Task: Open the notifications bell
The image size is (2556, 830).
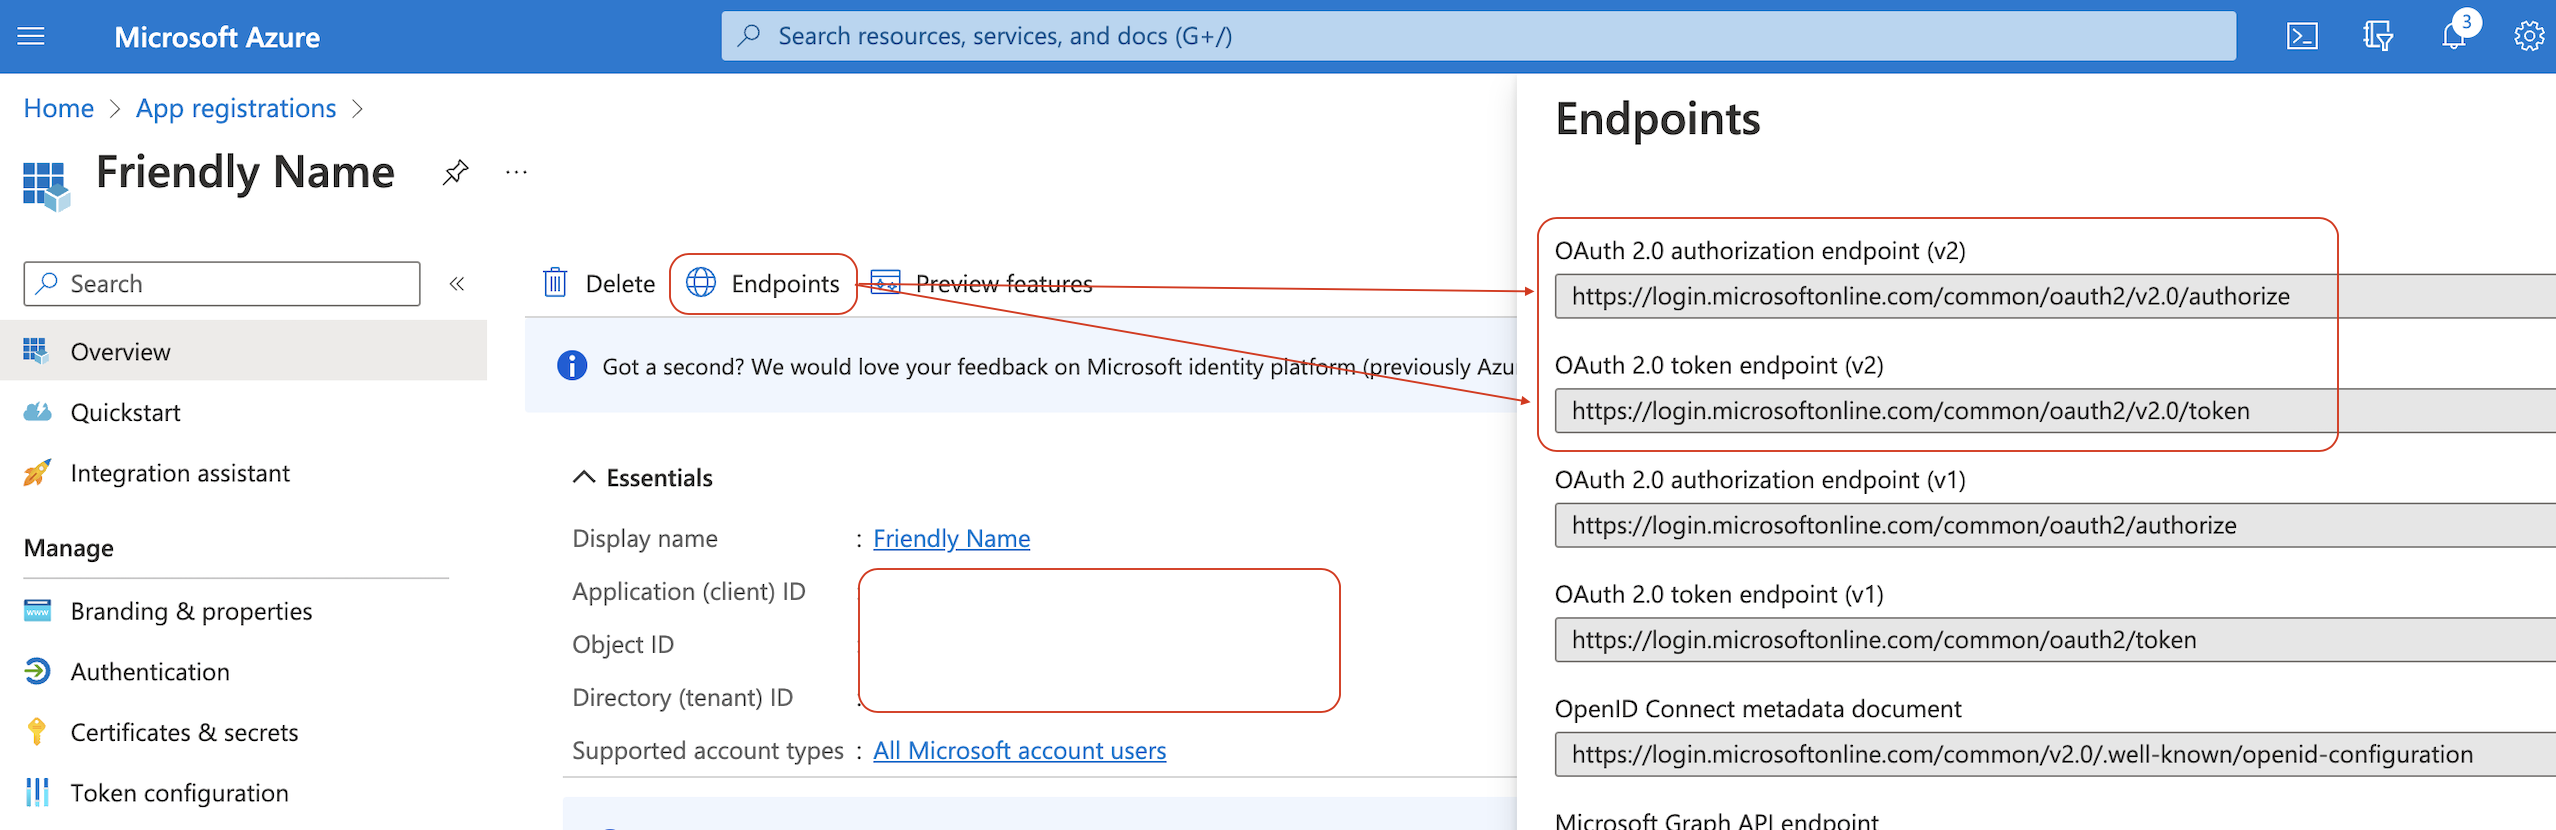Action: (x=2454, y=36)
